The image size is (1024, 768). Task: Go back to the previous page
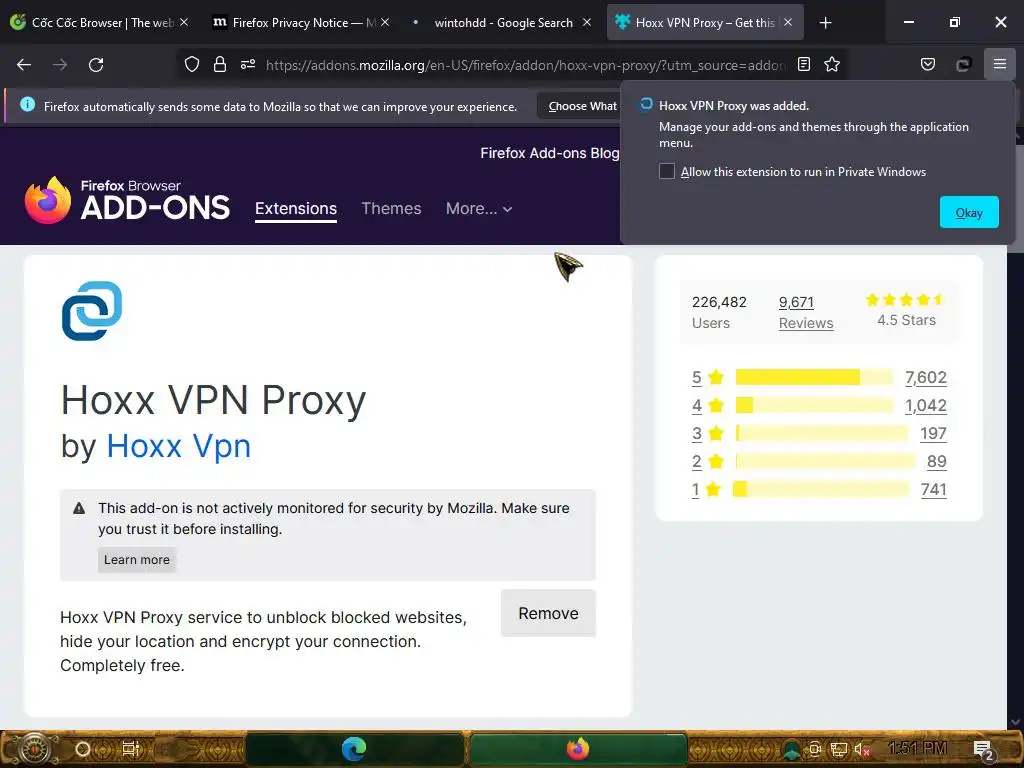[x=24, y=65]
